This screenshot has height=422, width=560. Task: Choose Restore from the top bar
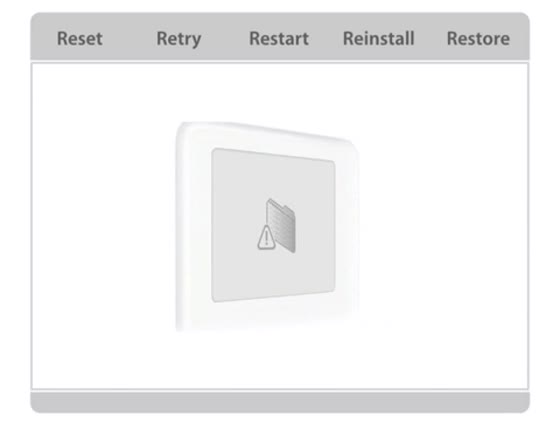point(478,38)
